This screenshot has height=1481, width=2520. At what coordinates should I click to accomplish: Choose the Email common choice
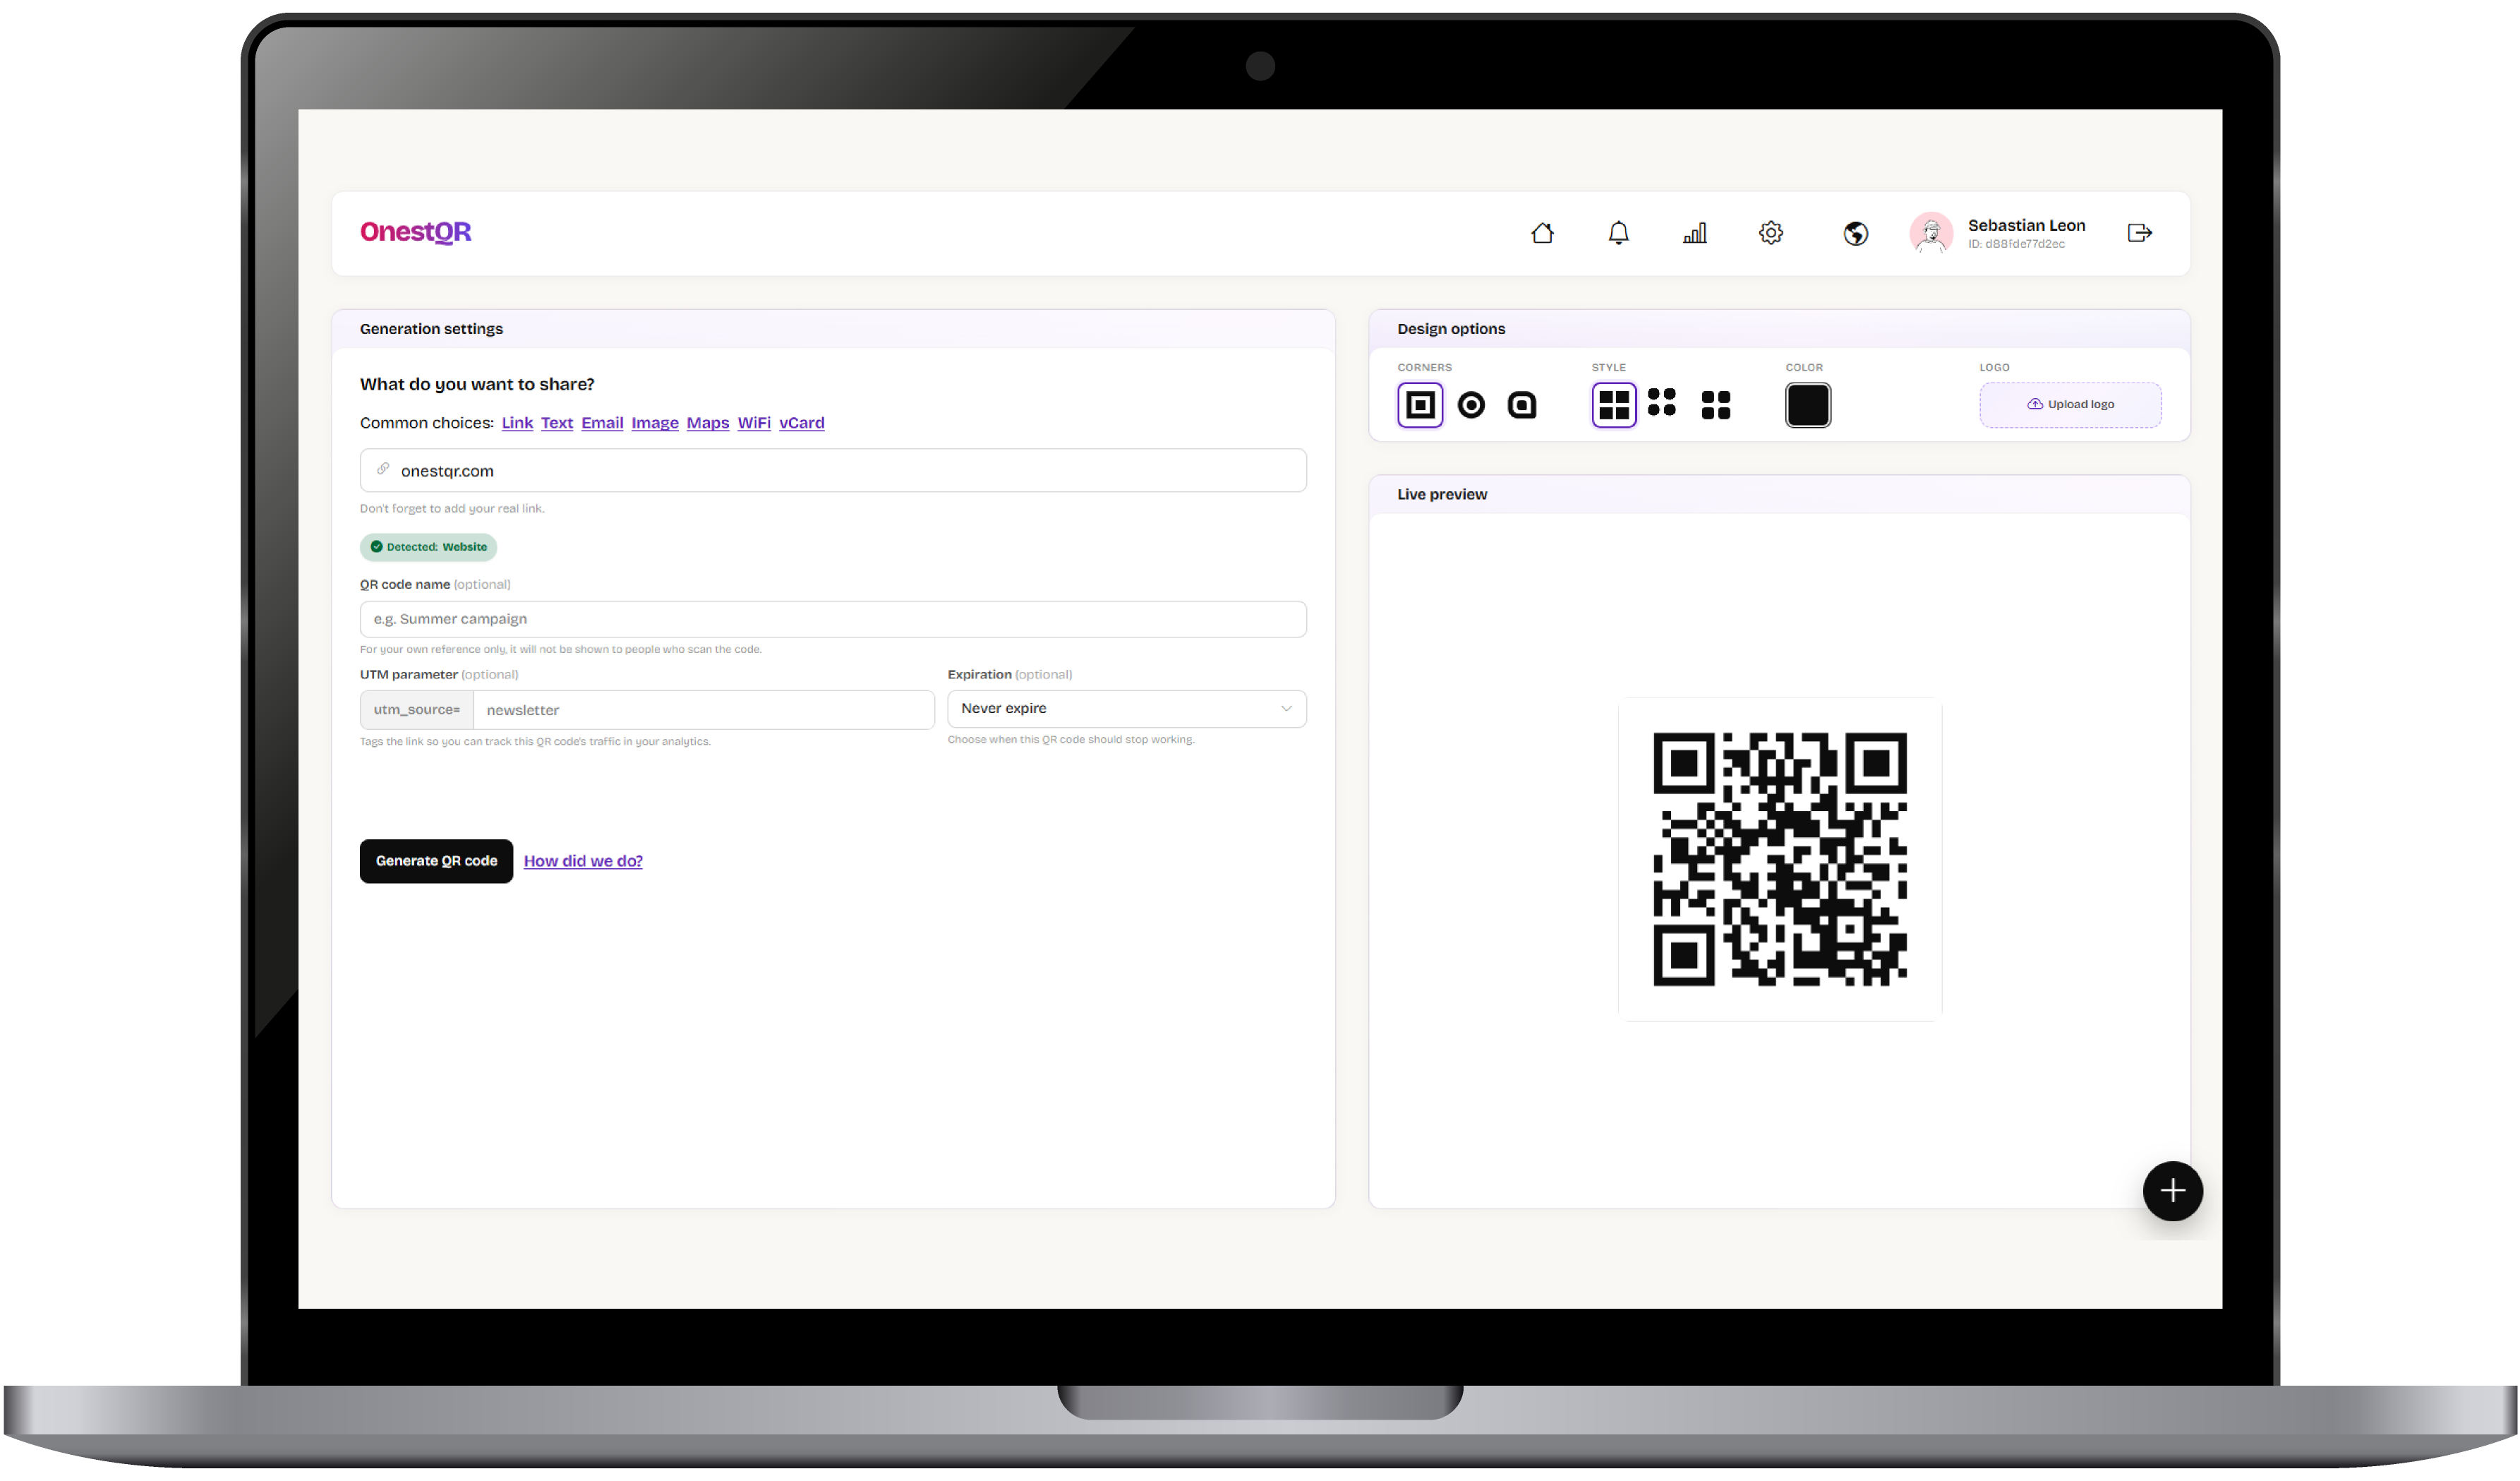tap(602, 423)
